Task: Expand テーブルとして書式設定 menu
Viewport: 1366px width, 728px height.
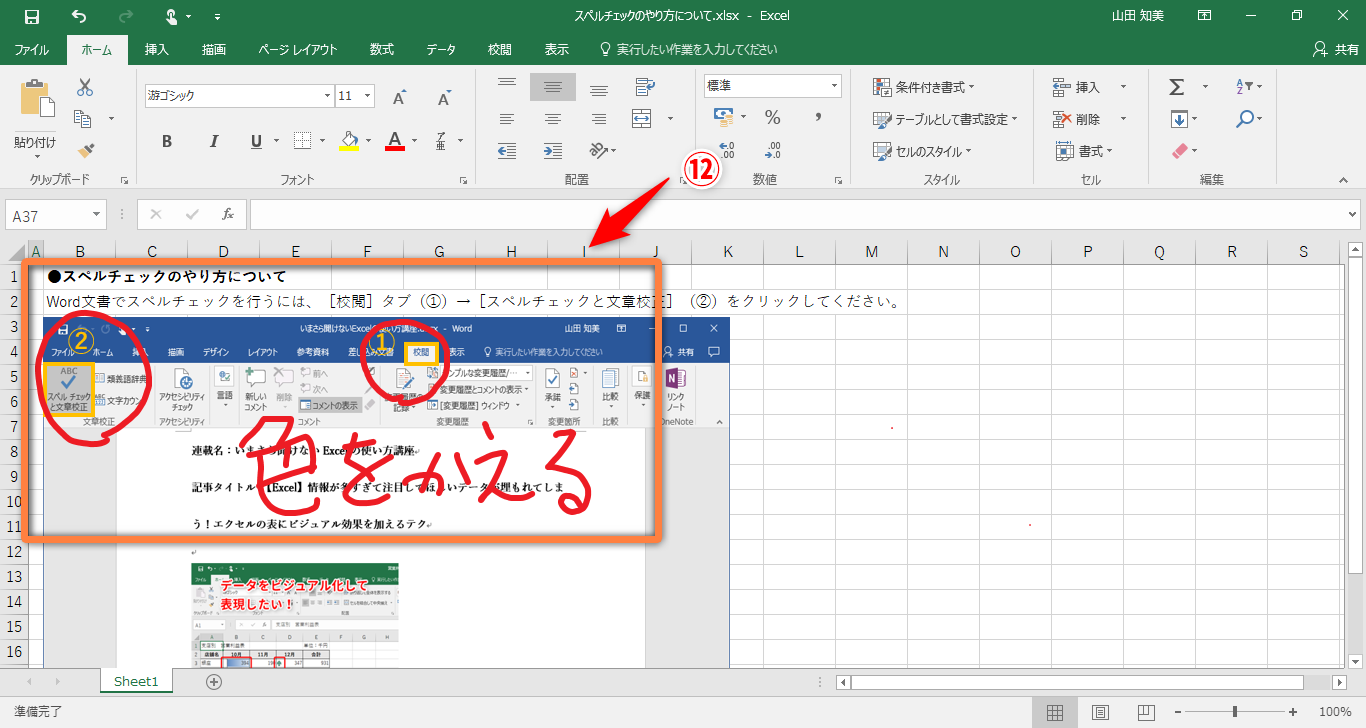Action: click(x=945, y=119)
